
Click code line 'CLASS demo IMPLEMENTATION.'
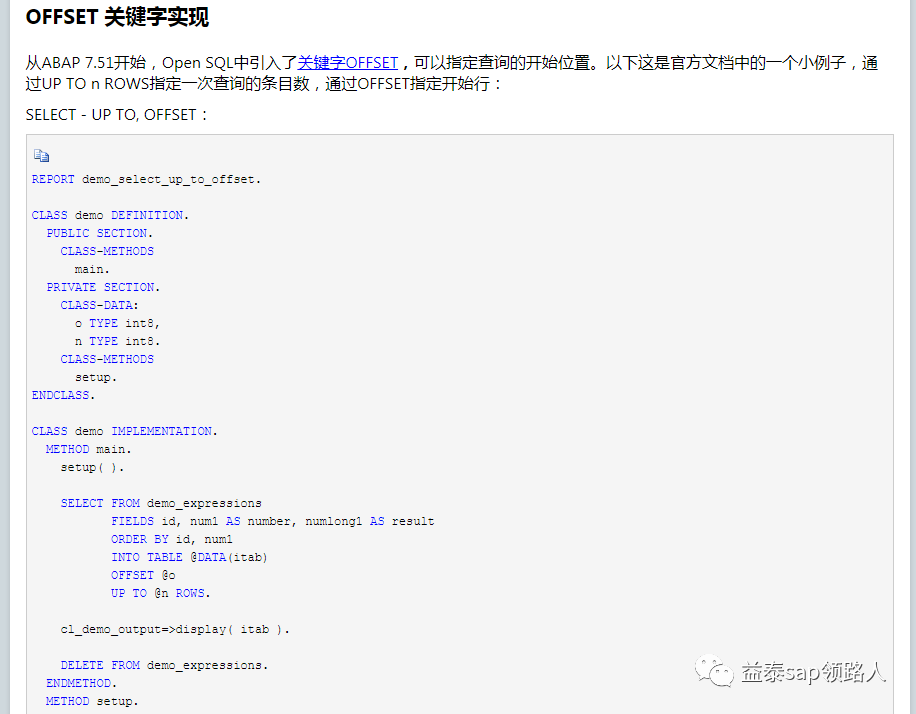coord(124,431)
